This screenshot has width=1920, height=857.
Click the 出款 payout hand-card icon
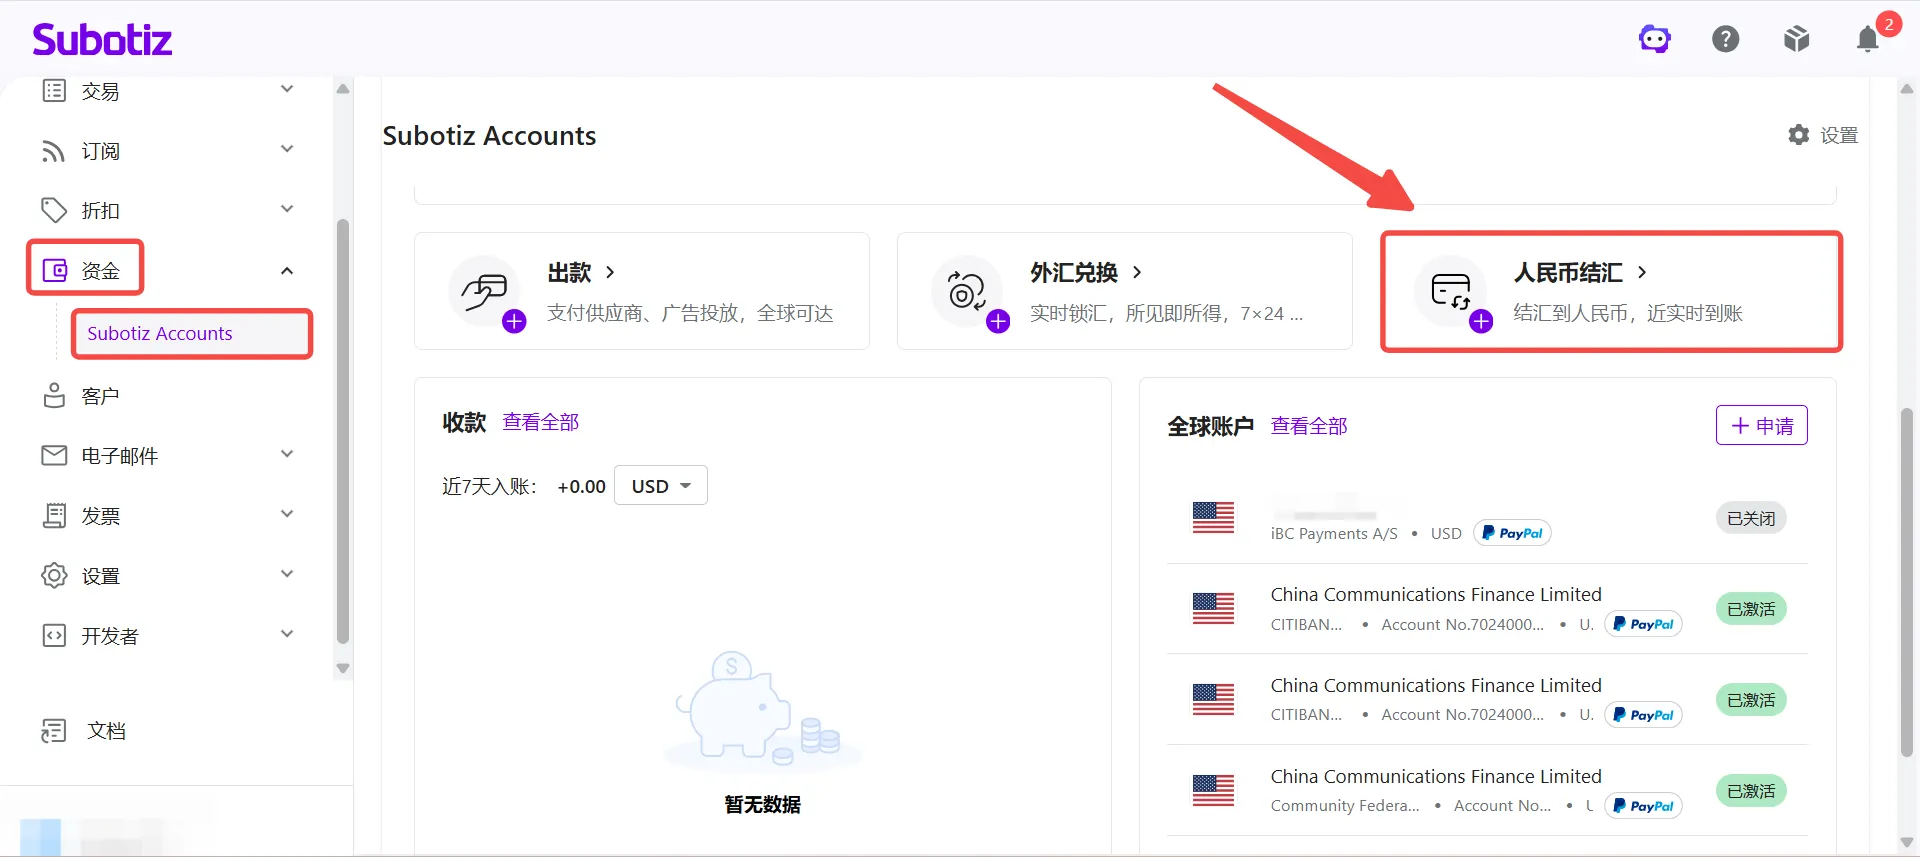[485, 291]
